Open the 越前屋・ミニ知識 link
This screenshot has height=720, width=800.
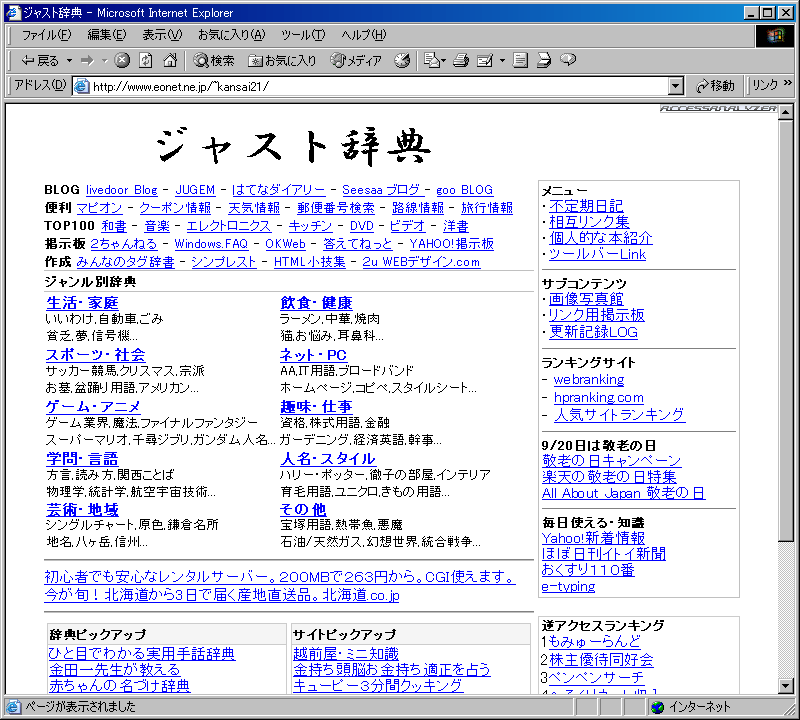346,654
